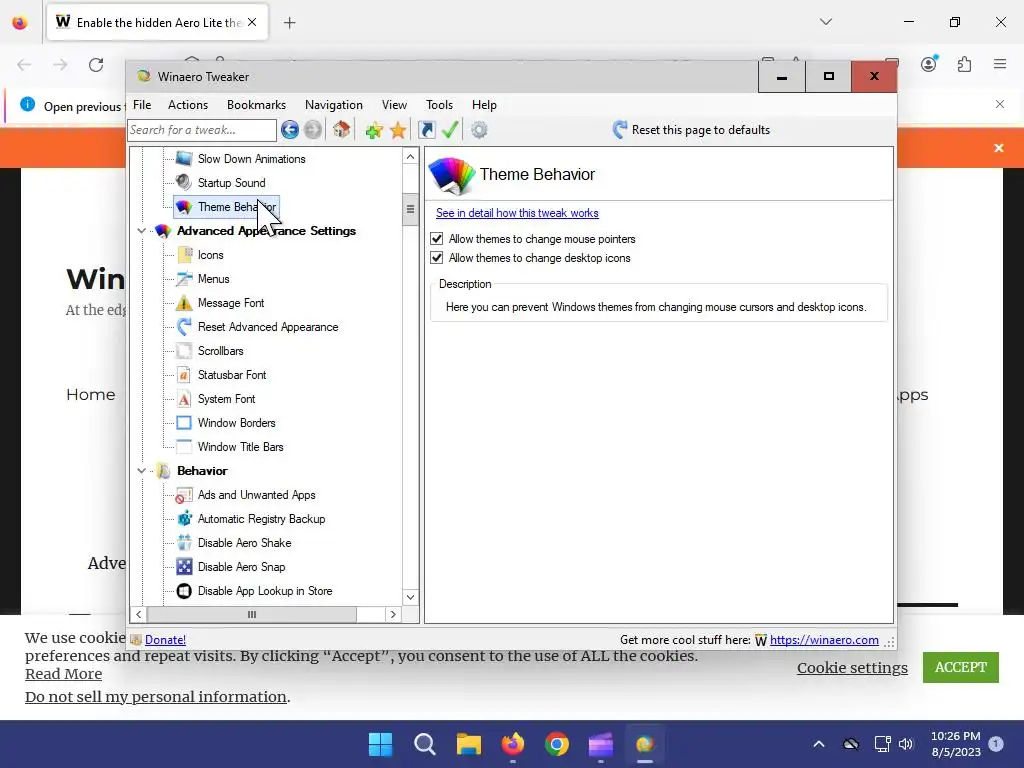This screenshot has height=768, width=1024.
Task: Click the tree horizontal scrollbar left arrow
Action: click(138, 615)
